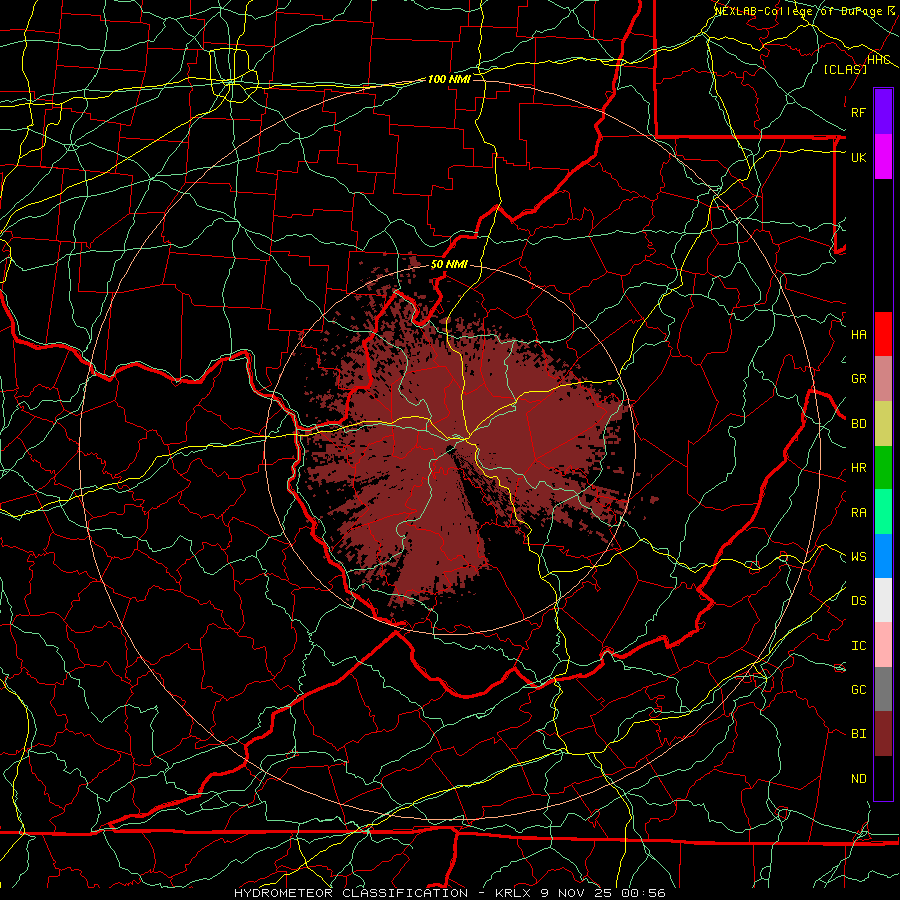
Task: Click the BI legend label
Action: [858, 734]
